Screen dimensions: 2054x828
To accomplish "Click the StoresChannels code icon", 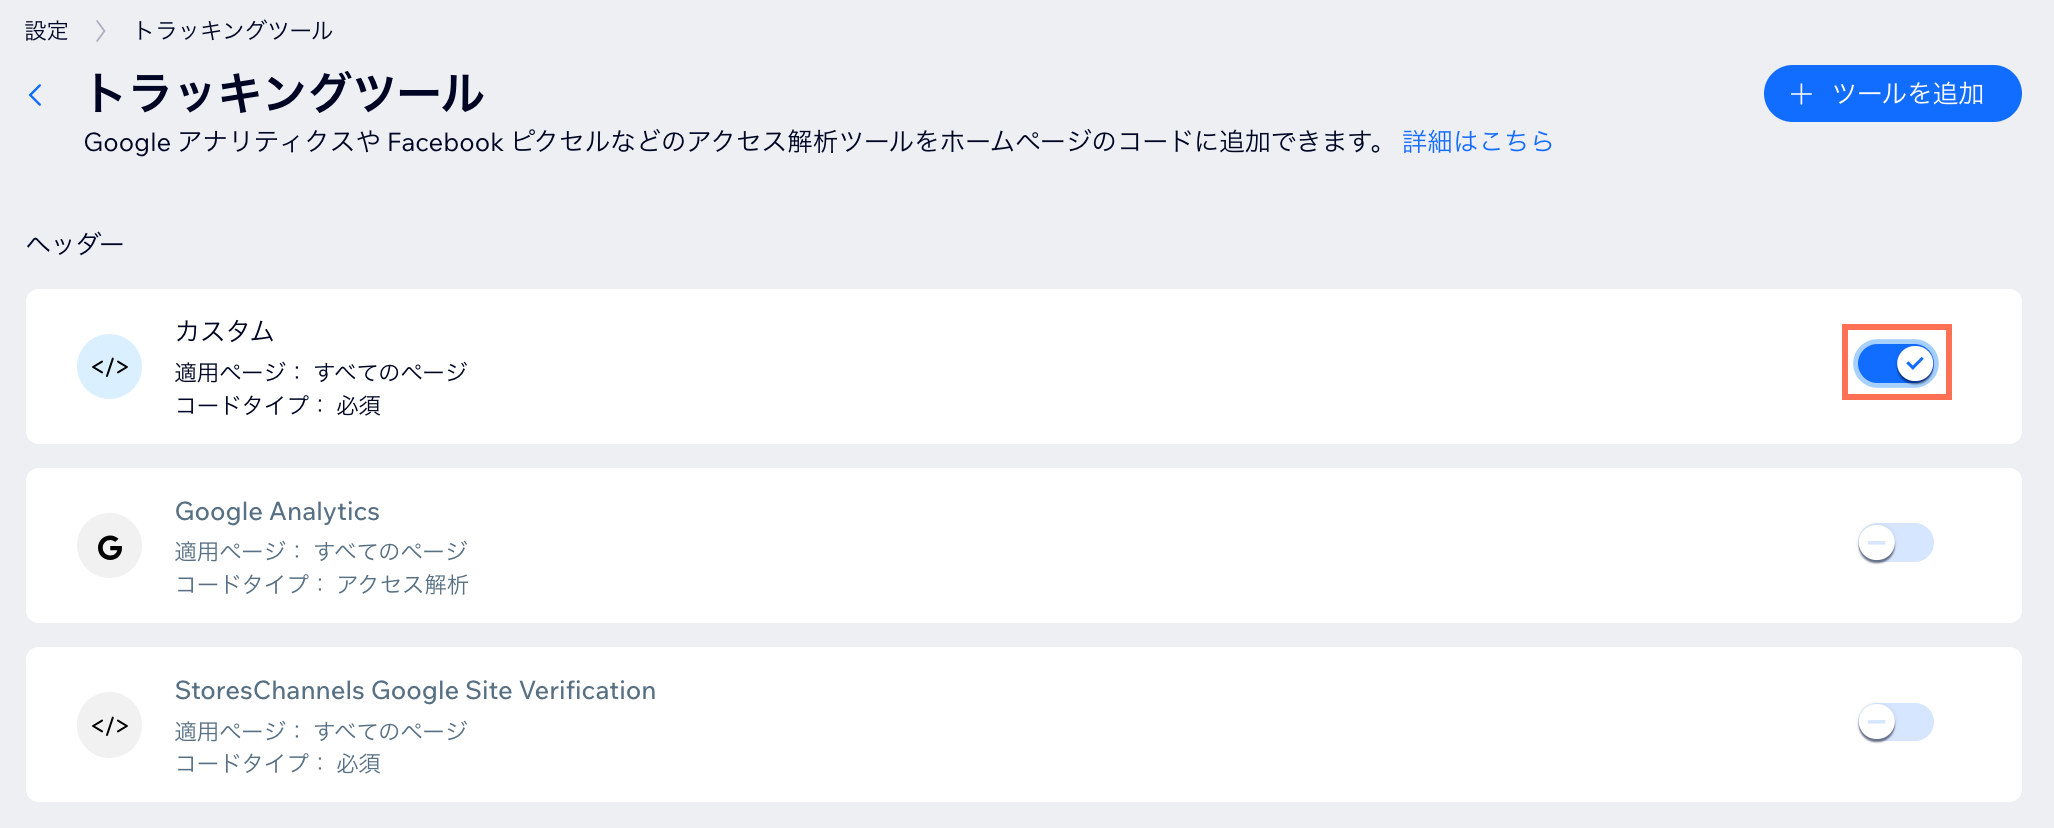I will pyautogui.click(x=109, y=725).
